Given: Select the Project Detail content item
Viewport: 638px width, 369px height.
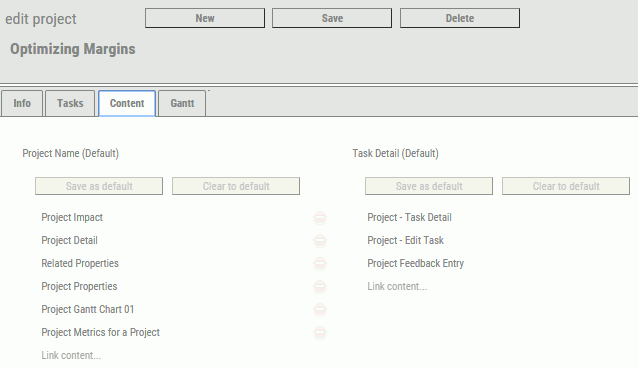Looking at the screenshot, I should coord(70,240).
